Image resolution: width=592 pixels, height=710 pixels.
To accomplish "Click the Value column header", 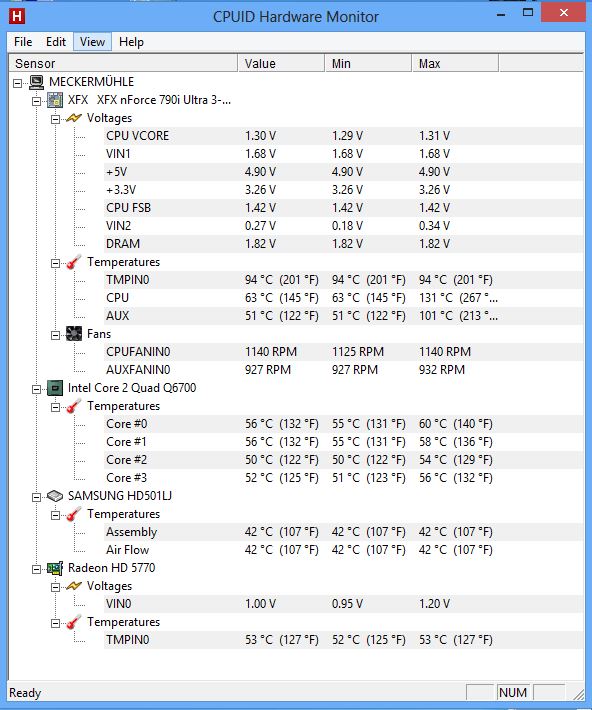I will 281,63.
